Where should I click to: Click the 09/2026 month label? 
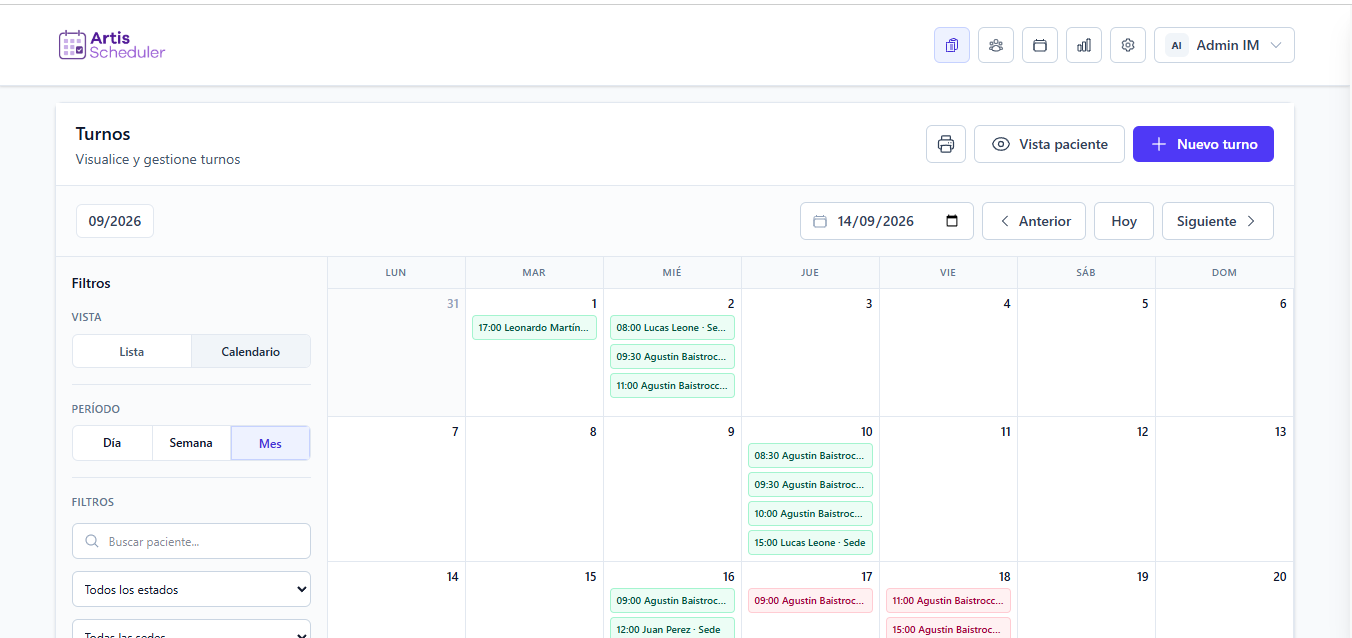click(115, 221)
